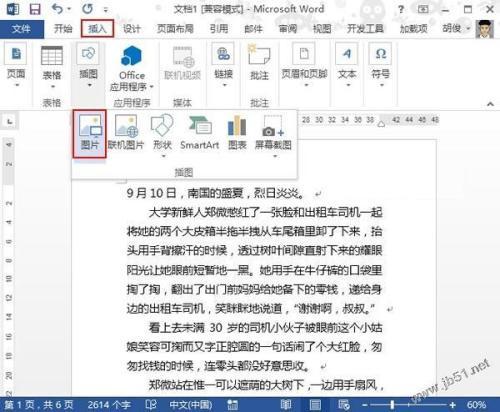500x412 pixels.
Task: Switch to read mode view in status bar
Action: 286,405
